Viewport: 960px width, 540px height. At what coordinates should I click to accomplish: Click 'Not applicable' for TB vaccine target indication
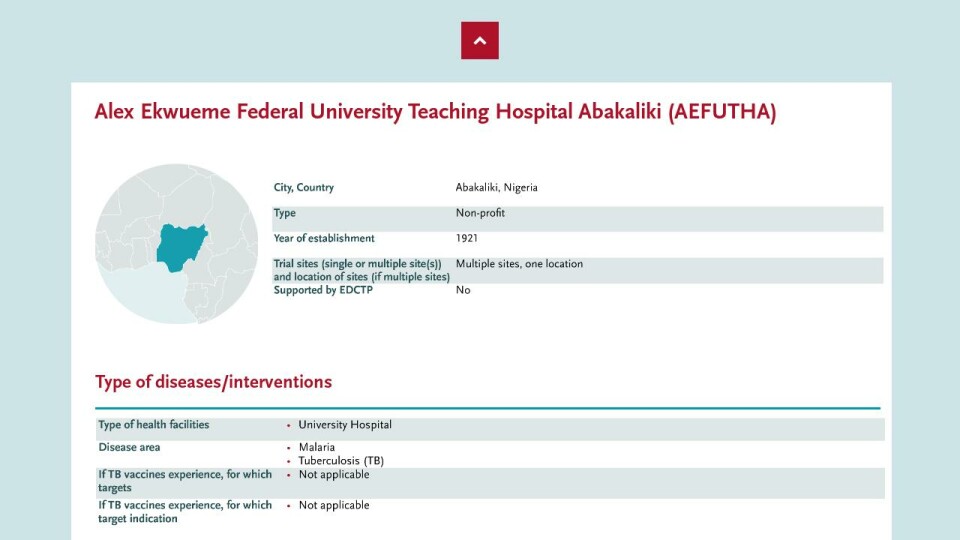(x=334, y=506)
